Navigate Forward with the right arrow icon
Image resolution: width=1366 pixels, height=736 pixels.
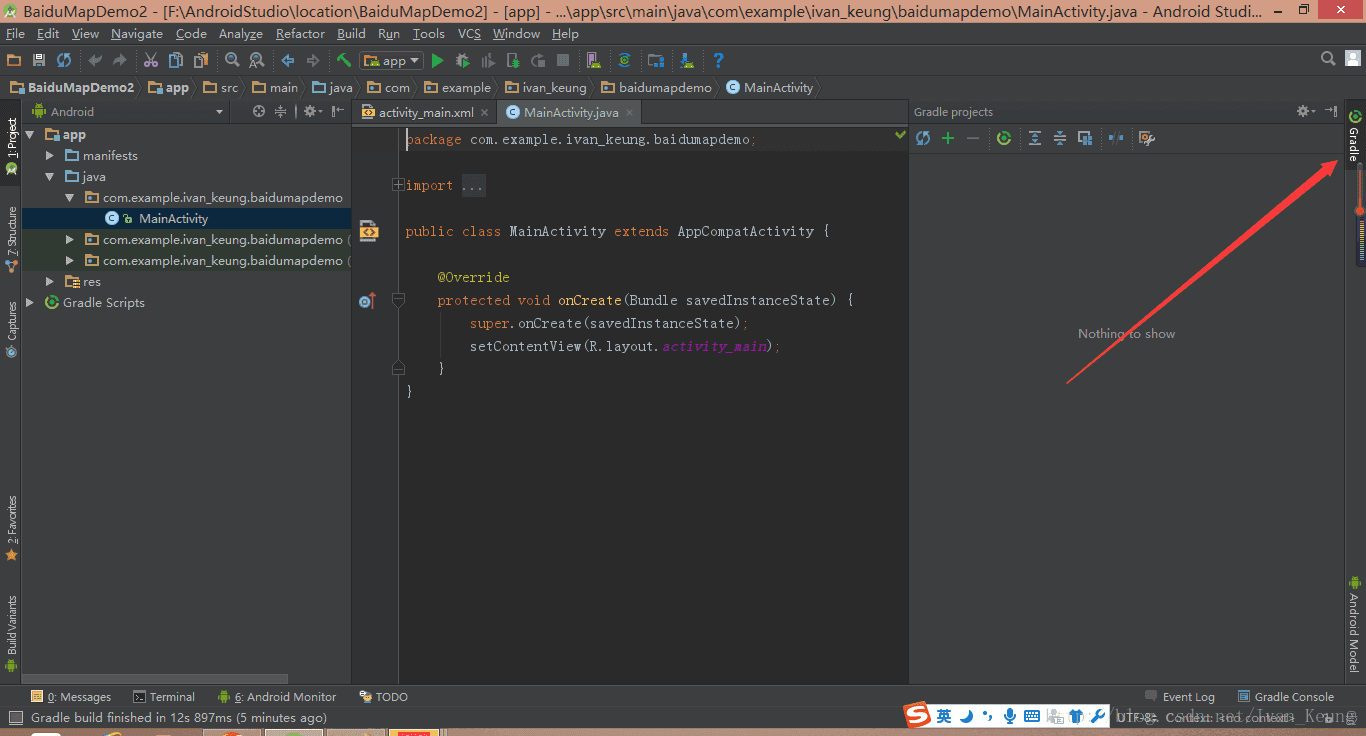coord(313,61)
